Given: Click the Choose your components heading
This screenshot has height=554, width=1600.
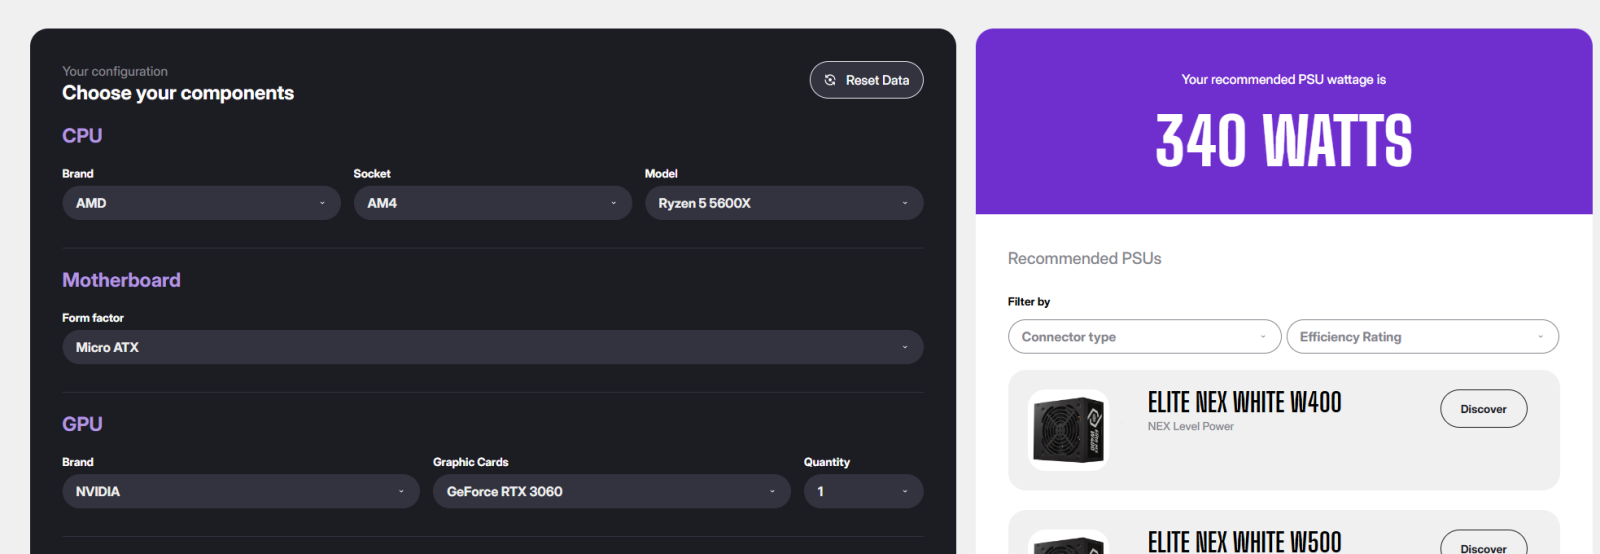Looking at the screenshot, I should point(178,93).
